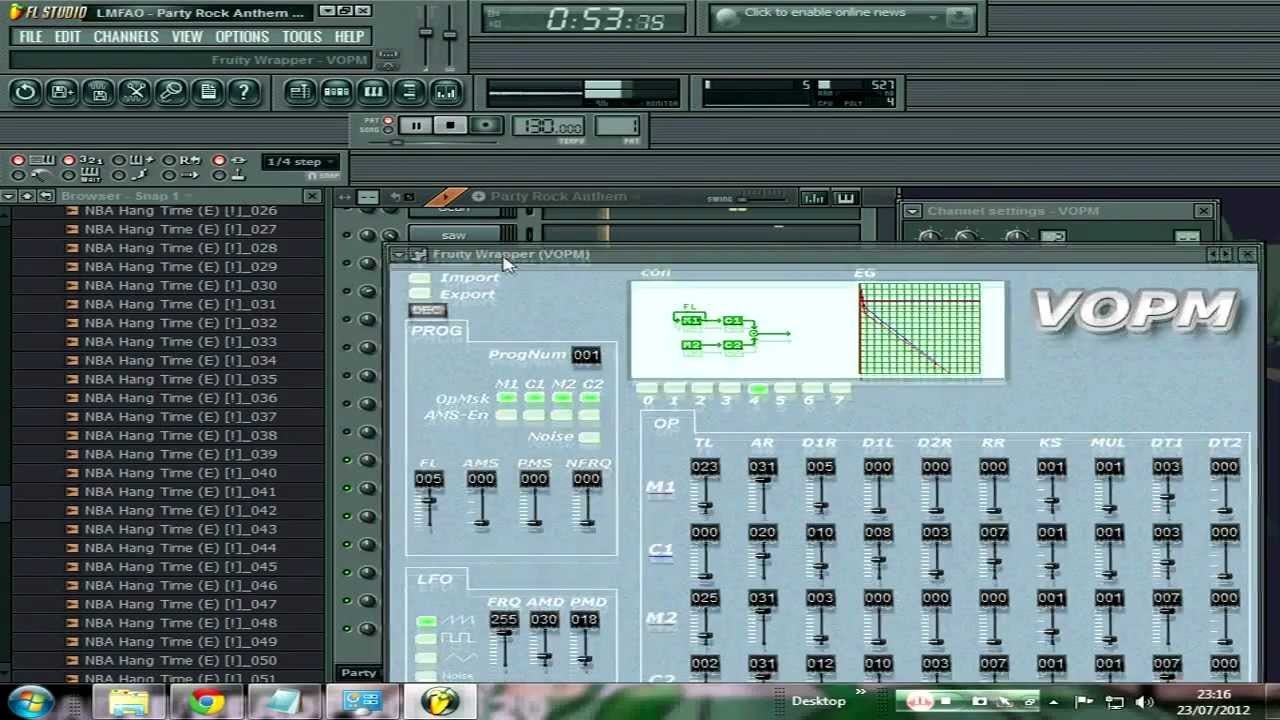Open the EDIT menu
This screenshot has height=720, width=1280.
(68, 36)
